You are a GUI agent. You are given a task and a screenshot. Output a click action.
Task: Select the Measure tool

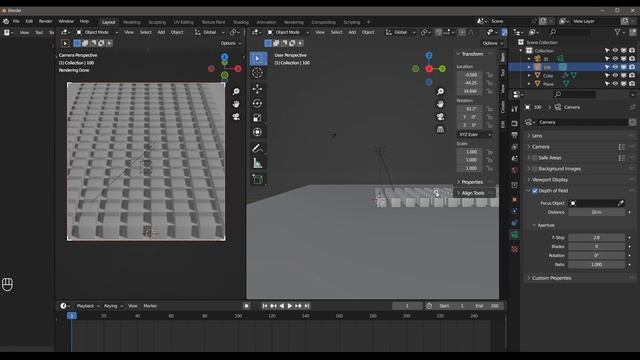pos(258,163)
